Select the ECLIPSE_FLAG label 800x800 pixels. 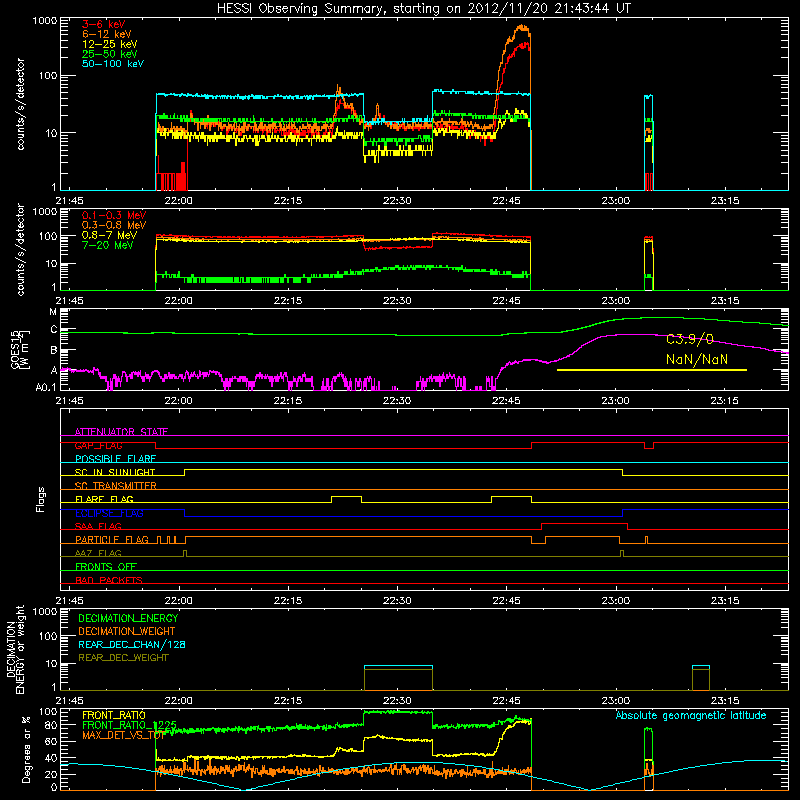tap(109, 513)
